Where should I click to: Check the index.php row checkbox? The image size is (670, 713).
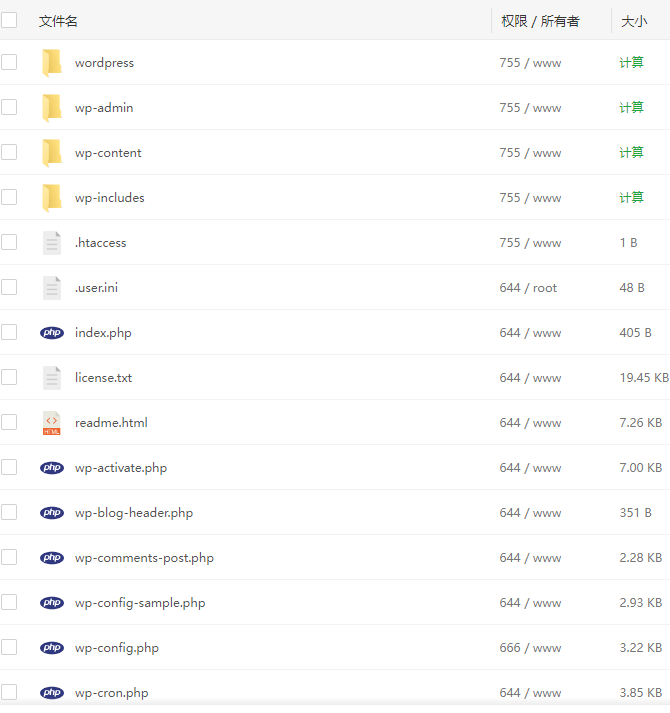pyautogui.click(x=9, y=332)
